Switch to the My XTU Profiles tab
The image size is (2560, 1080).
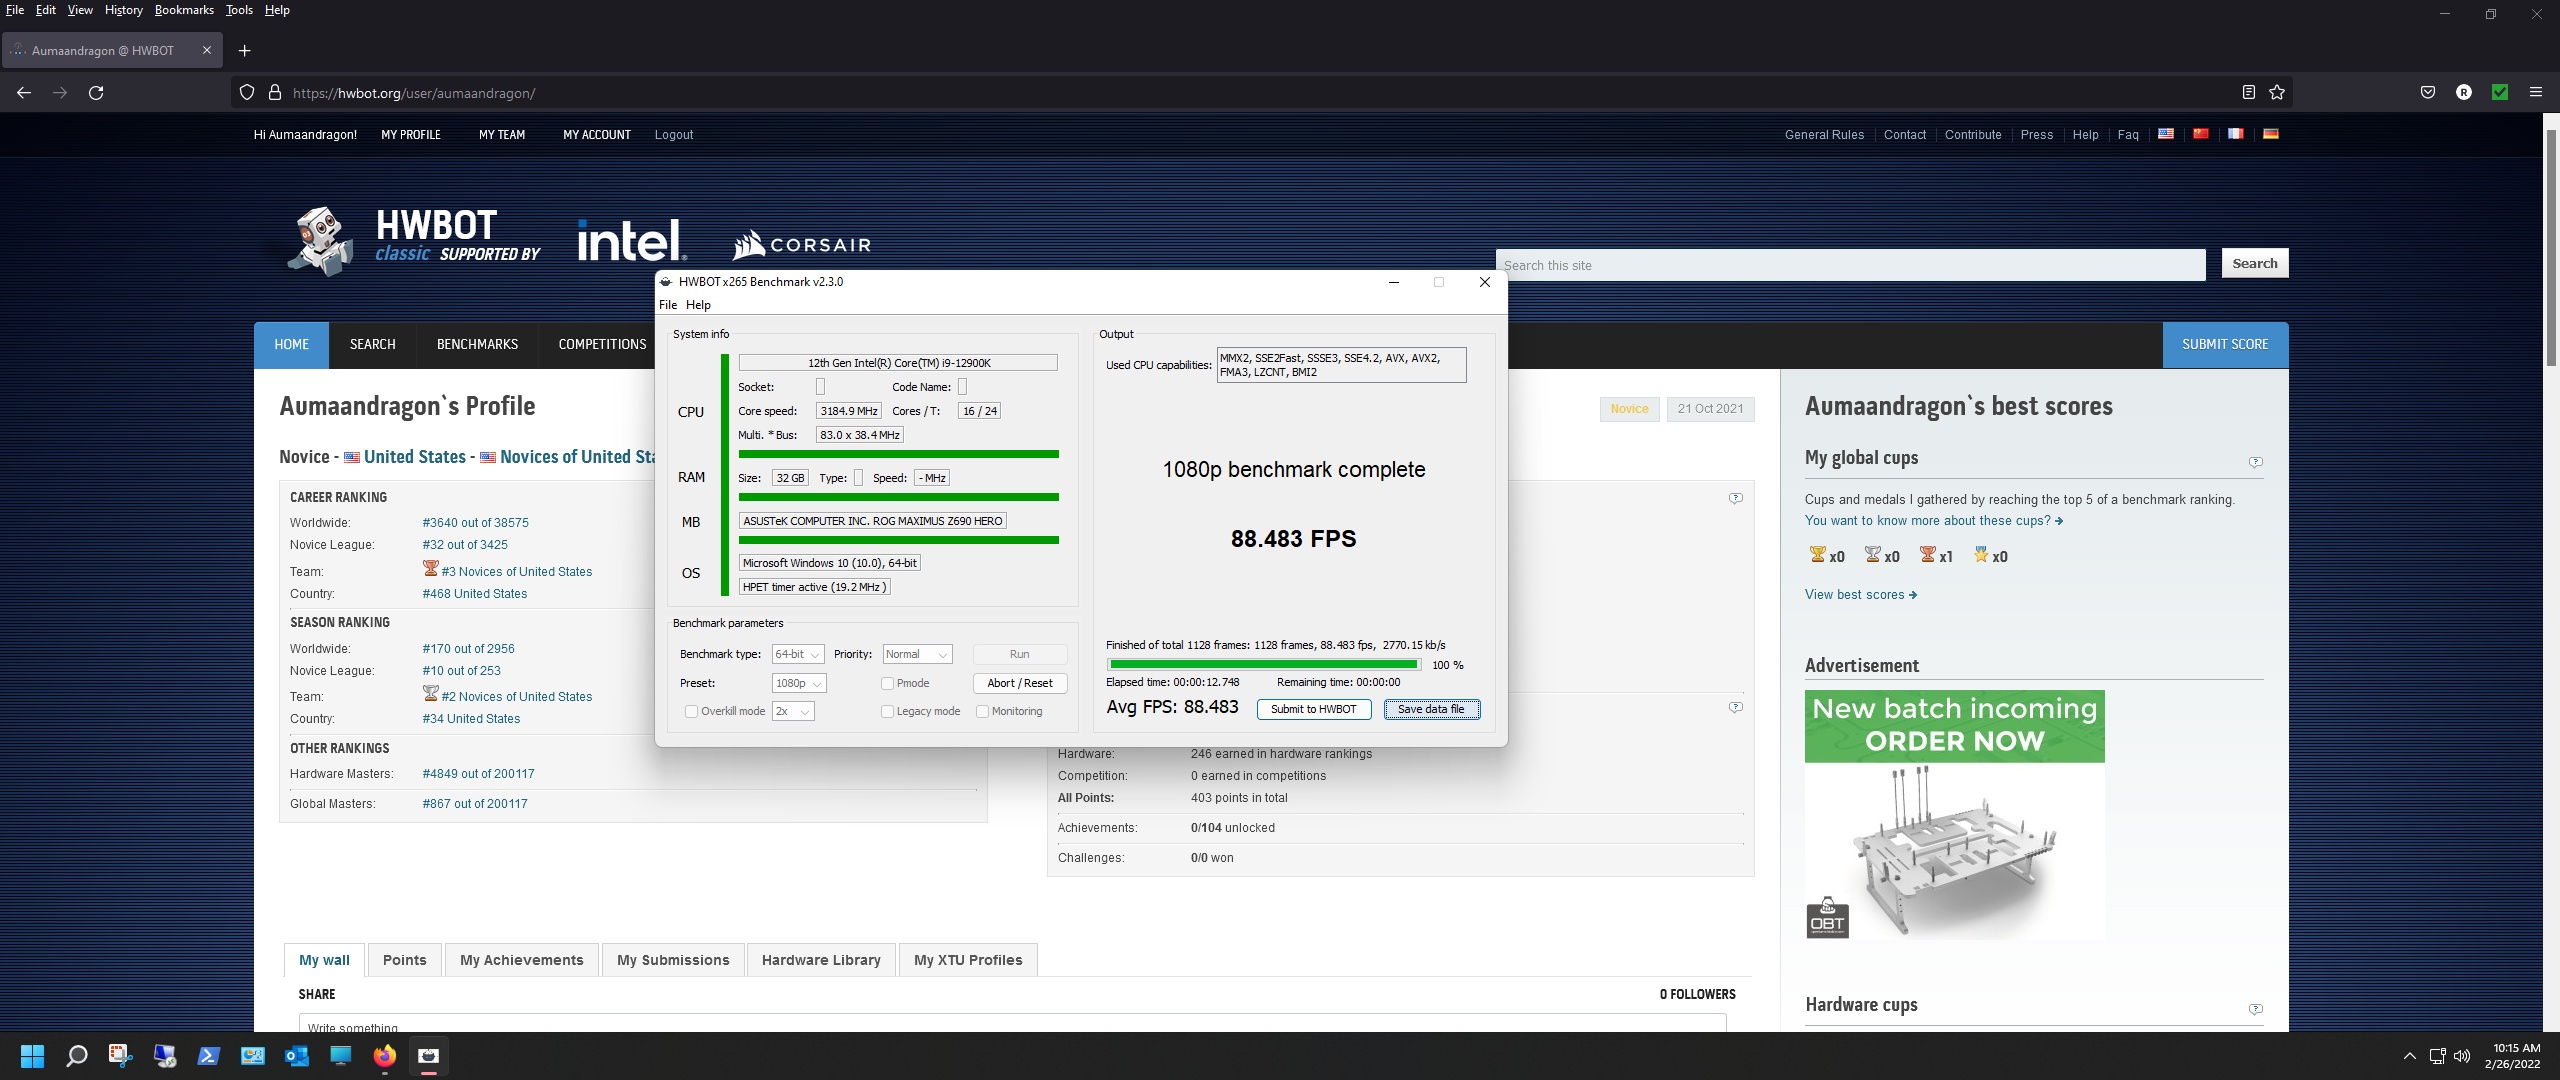pyautogui.click(x=968, y=960)
